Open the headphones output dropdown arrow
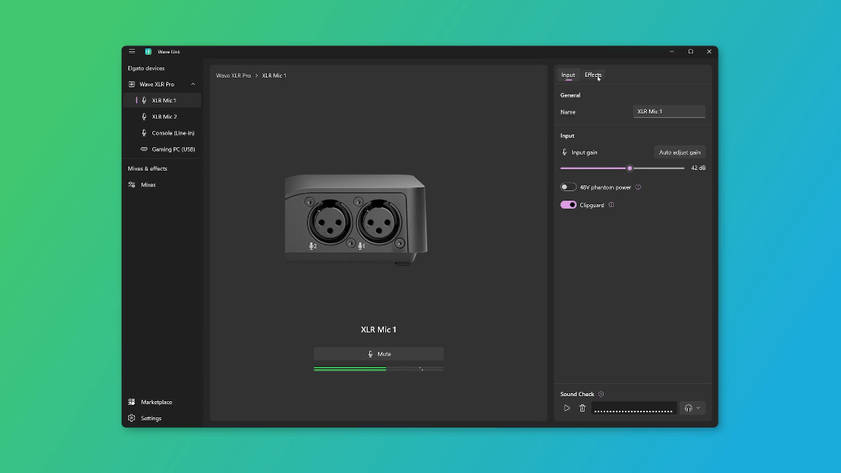Viewport: 841px width, 473px height. point(698,408)
